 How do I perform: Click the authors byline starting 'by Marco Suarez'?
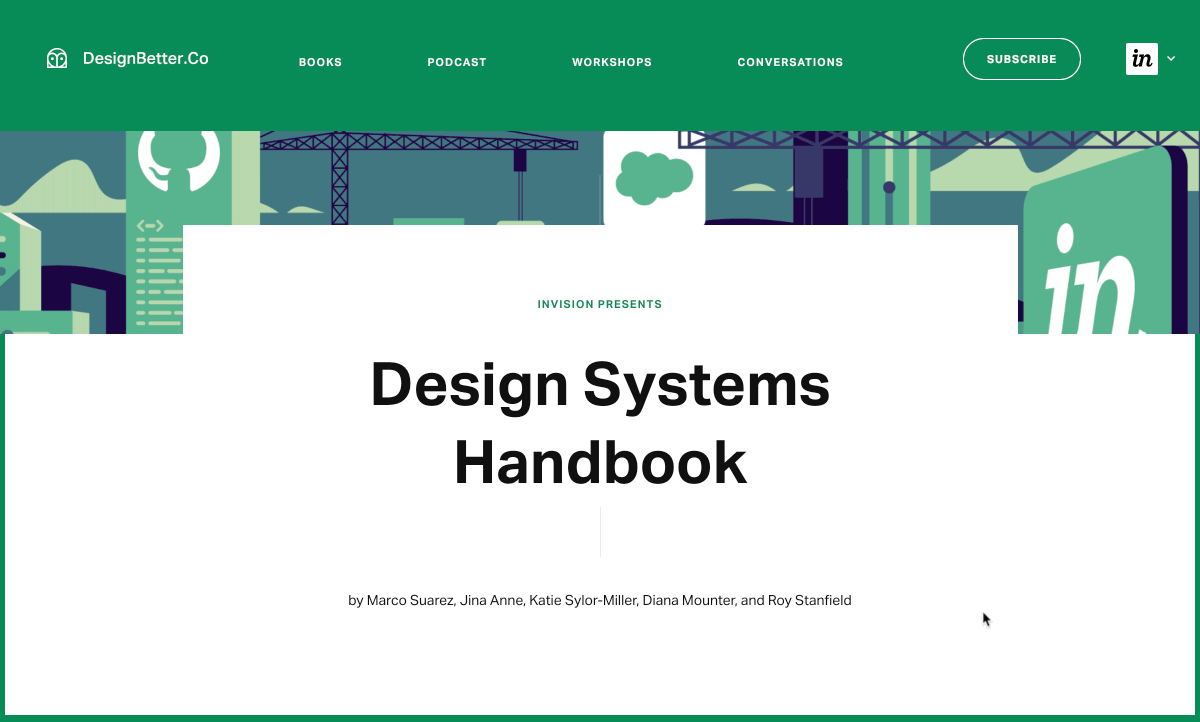click(600, 601)
